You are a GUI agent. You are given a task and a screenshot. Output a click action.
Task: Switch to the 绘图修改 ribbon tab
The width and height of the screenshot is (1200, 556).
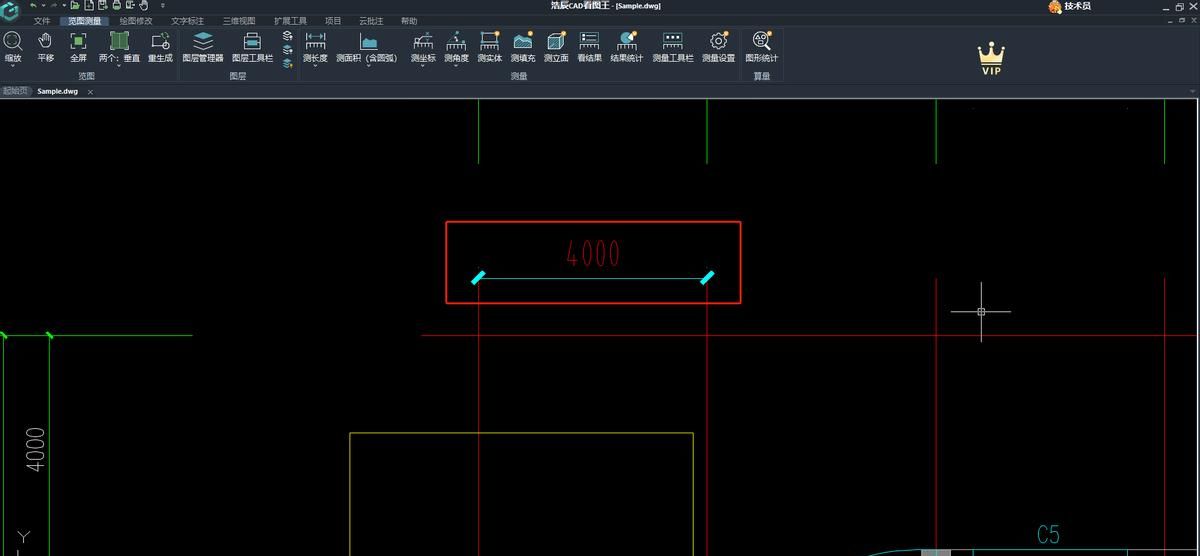[136, 21]
